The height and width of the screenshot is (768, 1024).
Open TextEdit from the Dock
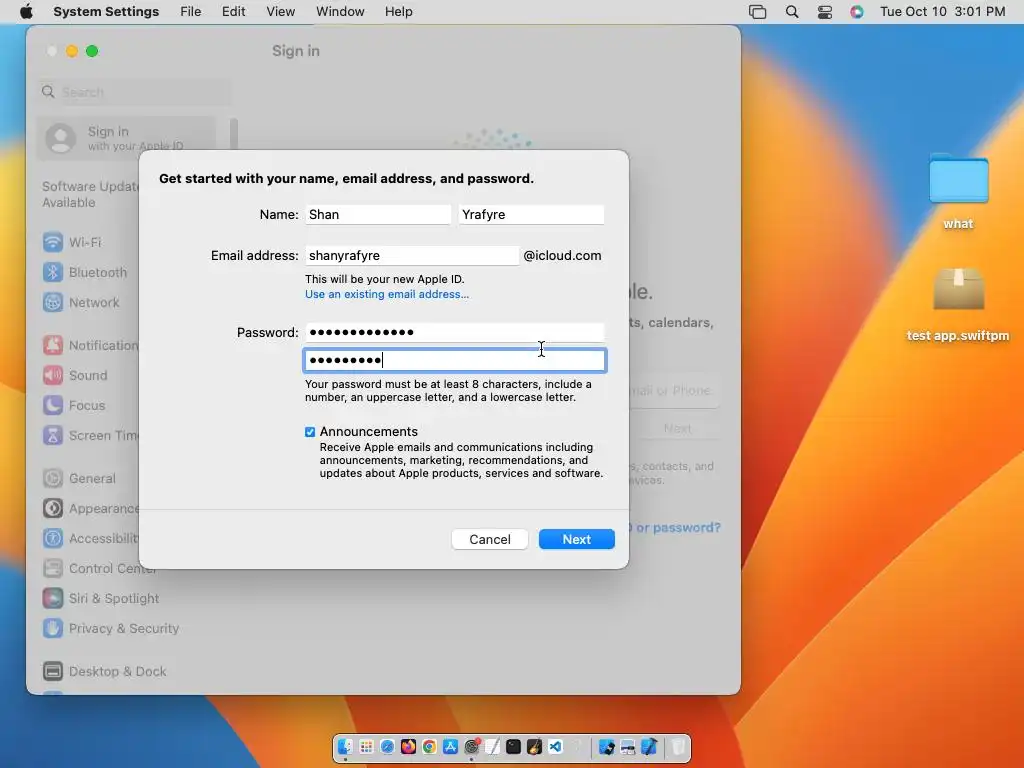point(492,746)
